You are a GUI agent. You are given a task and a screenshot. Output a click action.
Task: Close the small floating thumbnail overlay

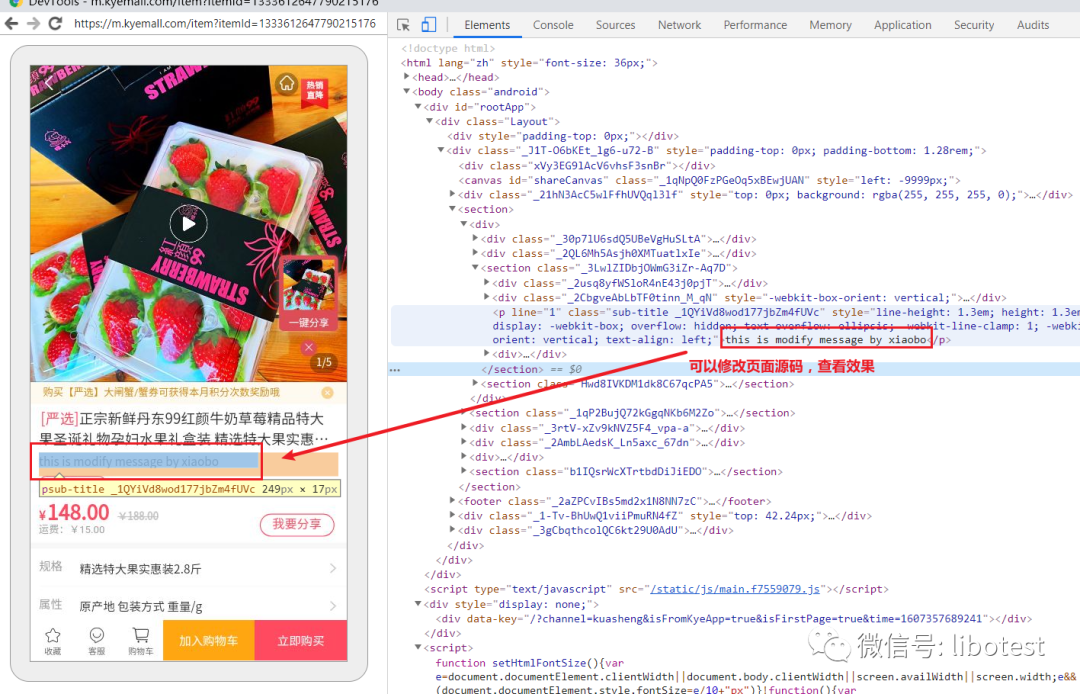(309, 348)
